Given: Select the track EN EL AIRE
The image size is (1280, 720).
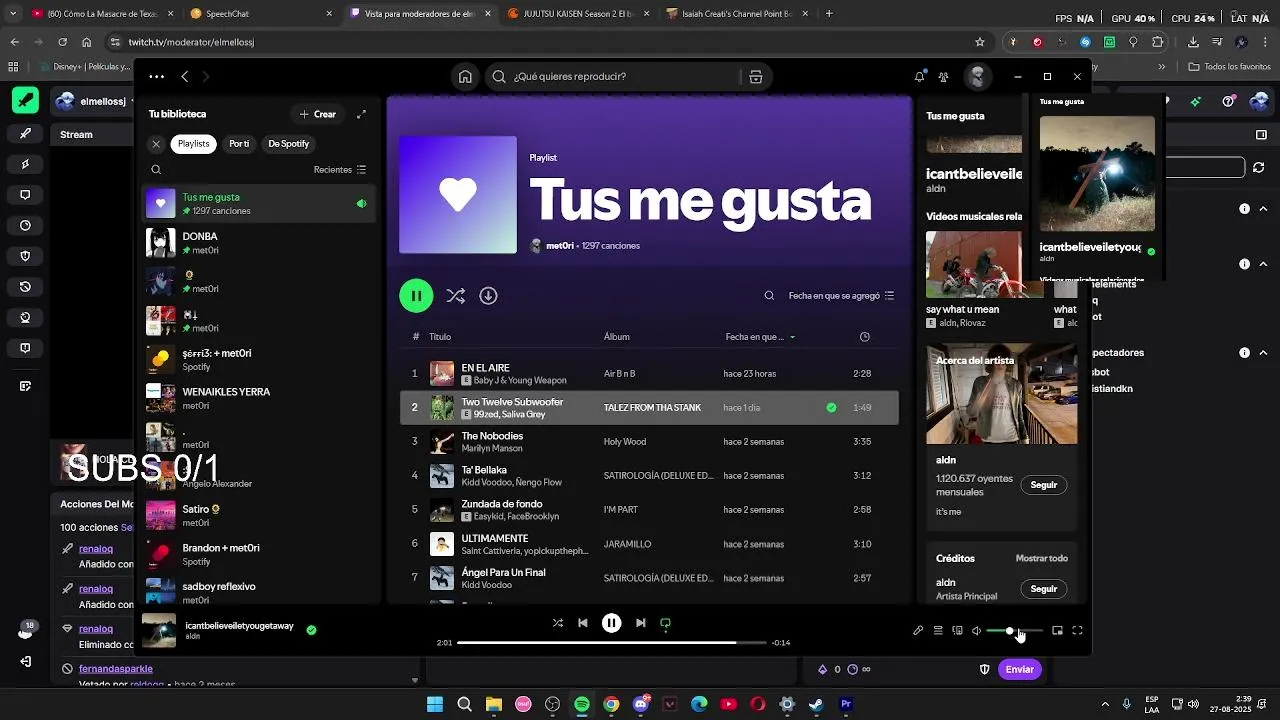Looking at the screenshot, I should click(649, 374).
